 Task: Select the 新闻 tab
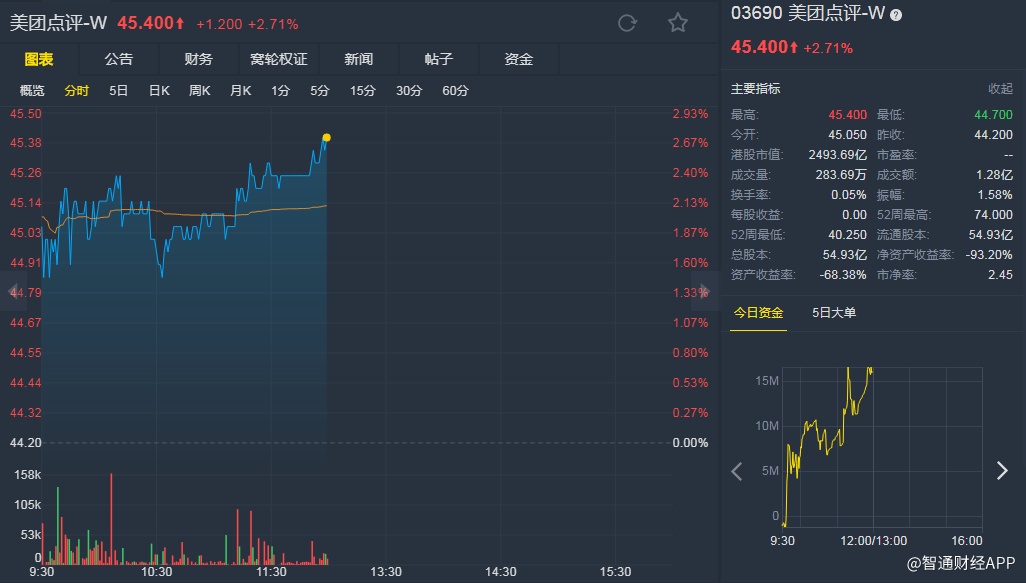tap(359, 59)
